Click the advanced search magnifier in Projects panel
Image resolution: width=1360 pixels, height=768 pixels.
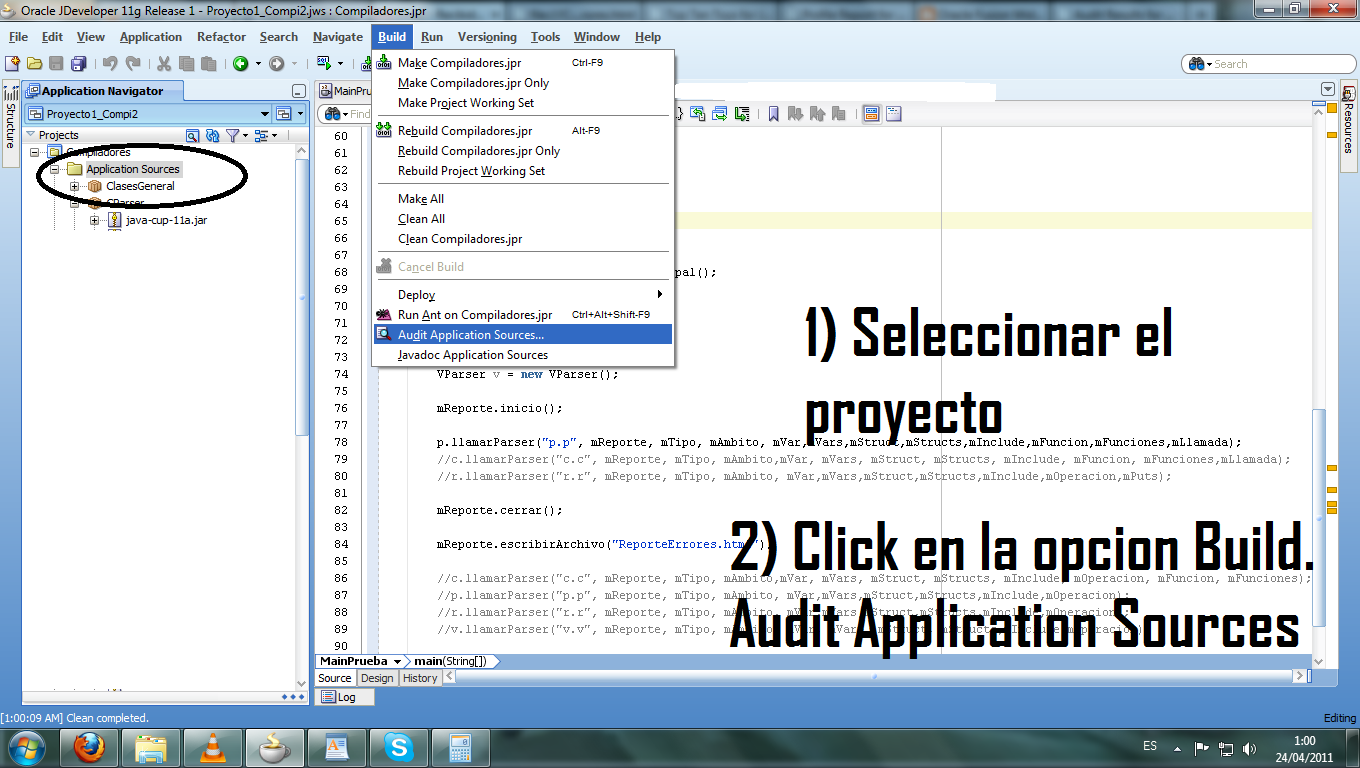point(191,134)
